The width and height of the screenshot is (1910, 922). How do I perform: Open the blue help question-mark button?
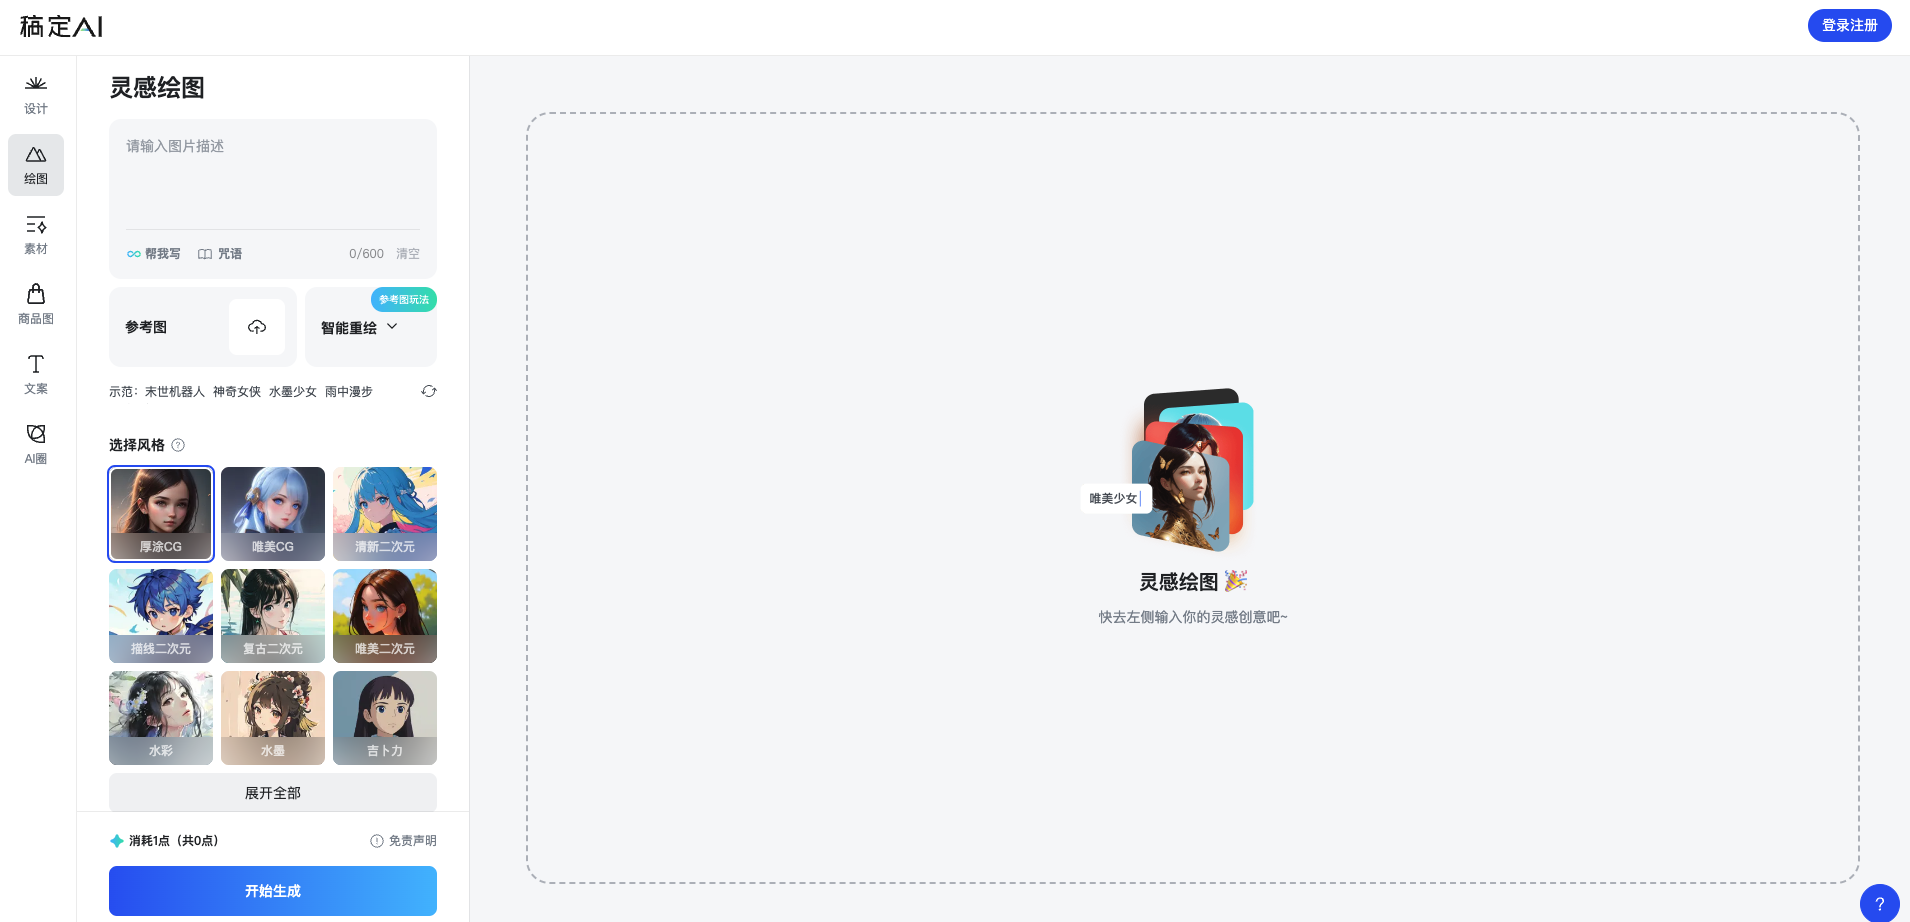pos(1880,904)
